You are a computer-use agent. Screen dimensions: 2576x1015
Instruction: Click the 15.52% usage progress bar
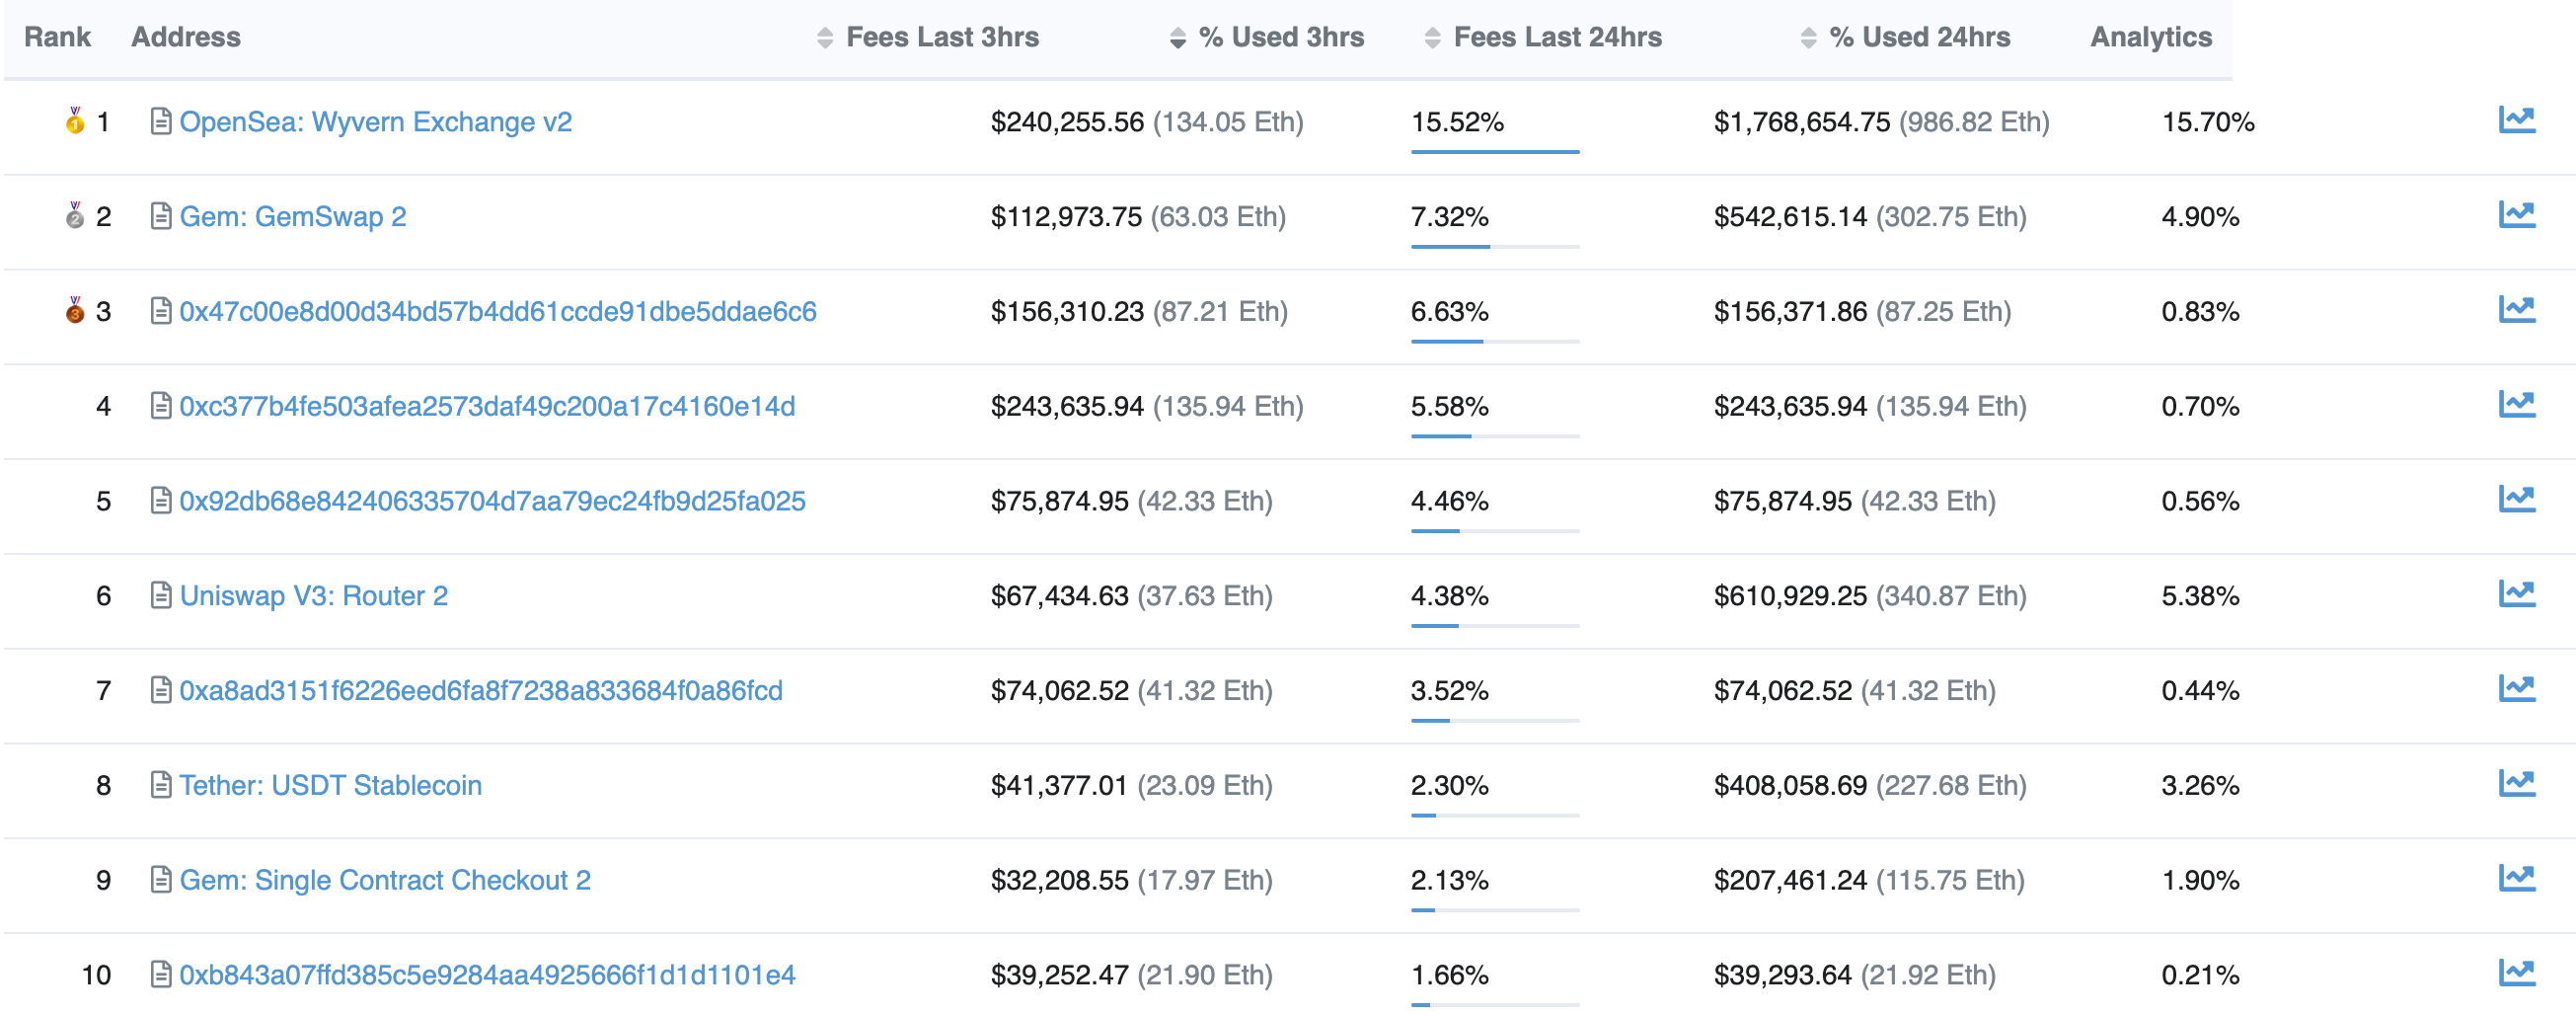1494,152
